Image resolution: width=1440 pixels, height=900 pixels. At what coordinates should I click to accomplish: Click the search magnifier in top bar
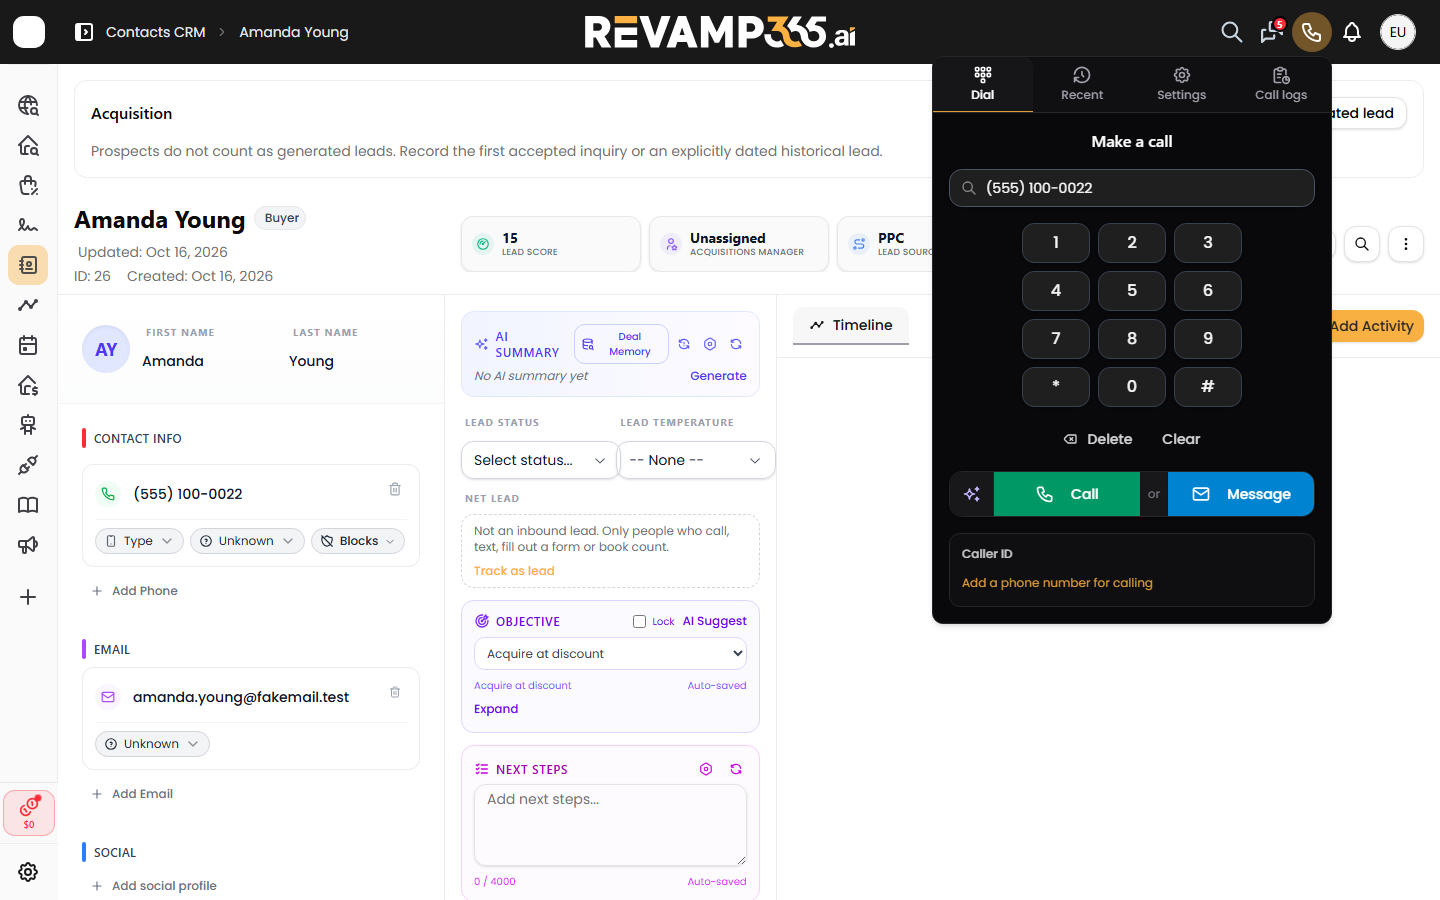pyautogui.click(x=1232, y=32)
